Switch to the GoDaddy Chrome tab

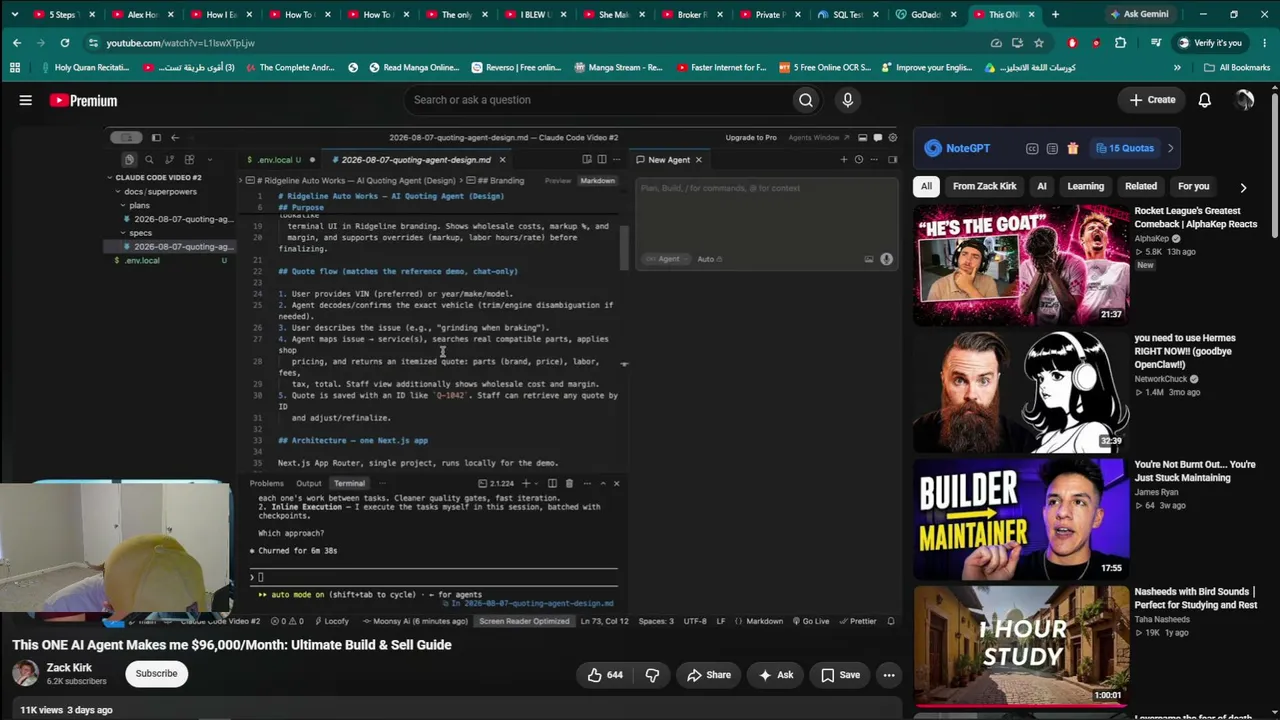[x=926, y=15]
